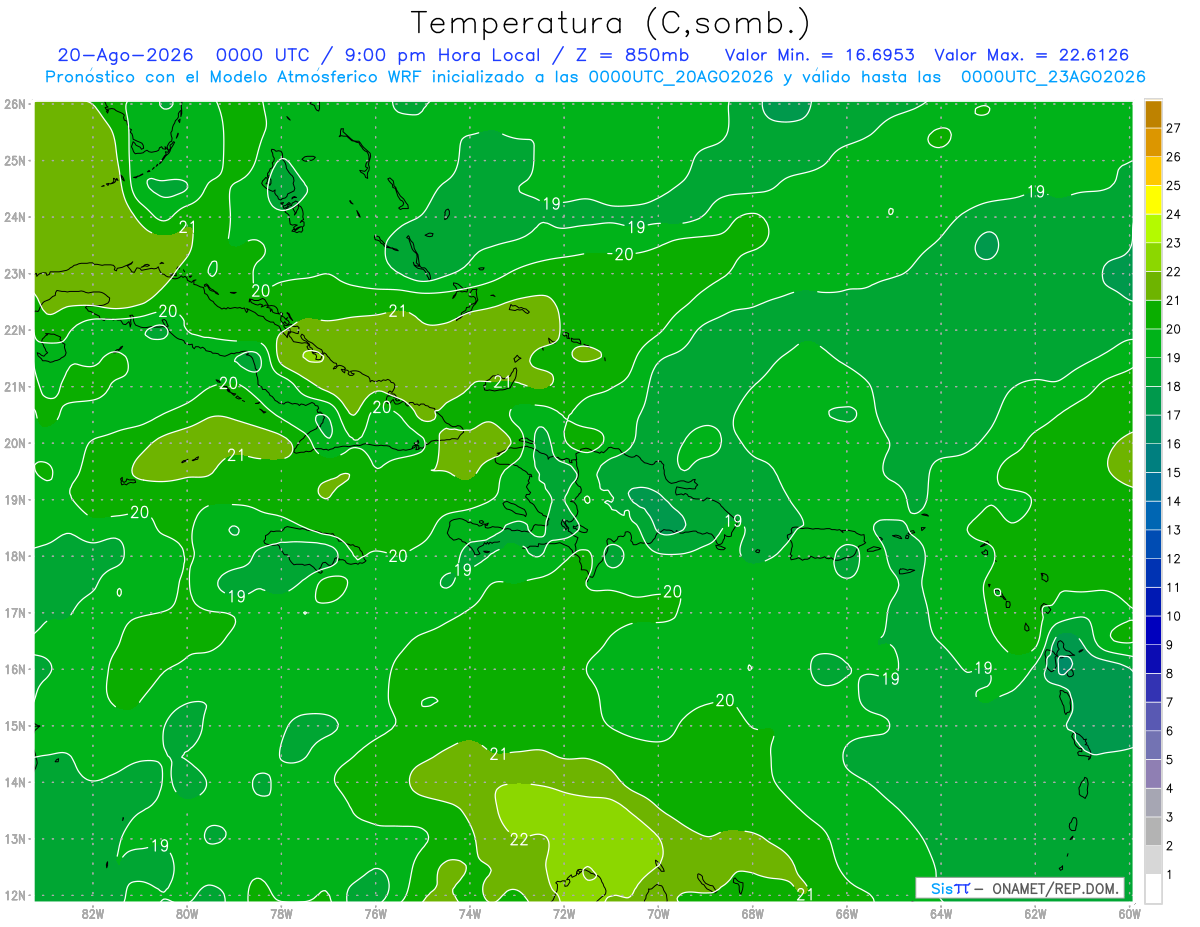Click the legend value label "14"
Viewport: 1200px width, 927px height.
tap(1173, 501)
